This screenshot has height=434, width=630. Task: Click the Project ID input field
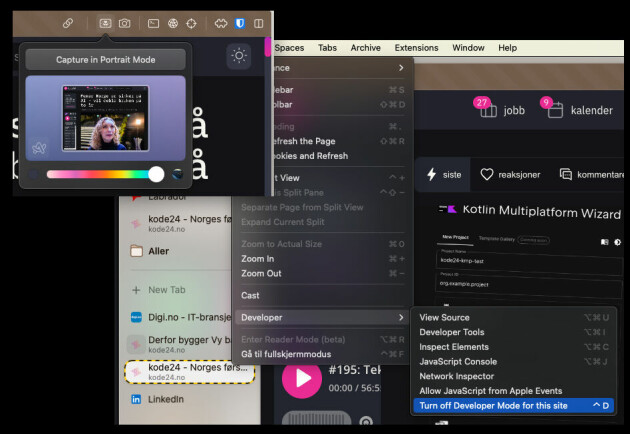pos(529,285)
